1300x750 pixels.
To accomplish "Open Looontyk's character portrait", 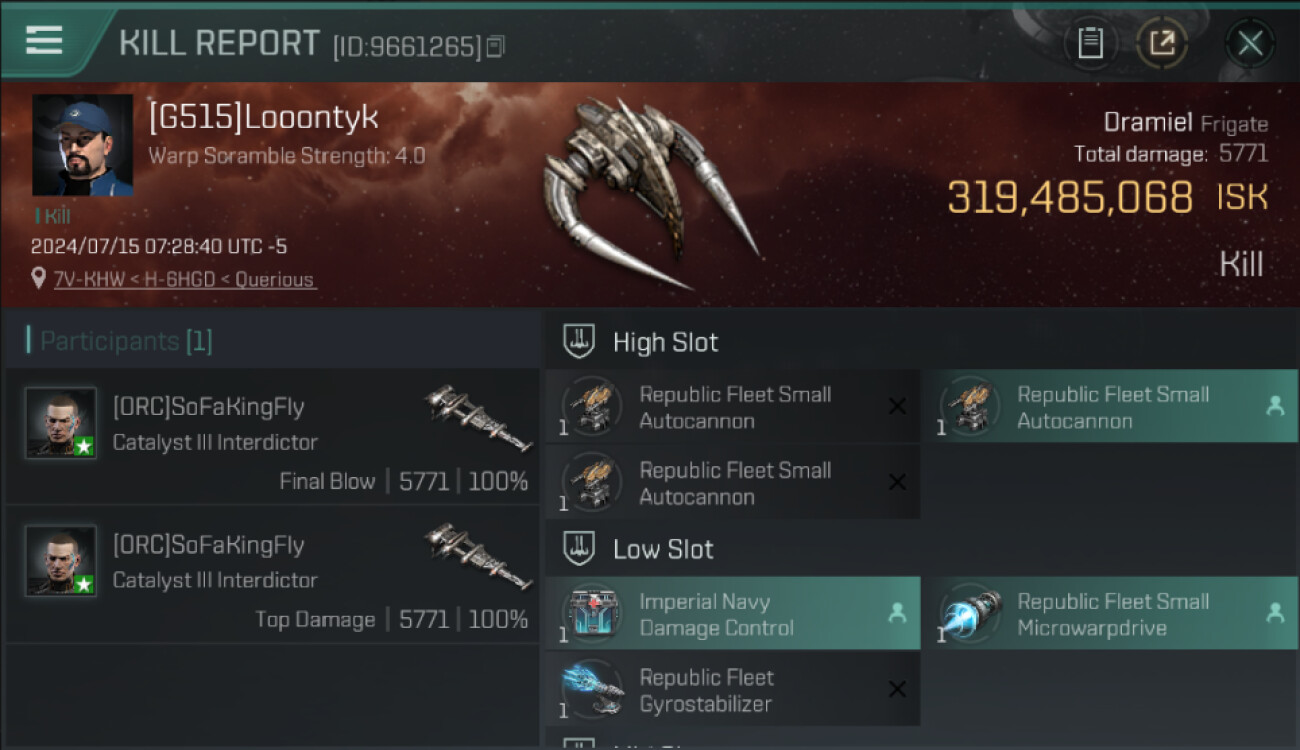I will (82, 145).
